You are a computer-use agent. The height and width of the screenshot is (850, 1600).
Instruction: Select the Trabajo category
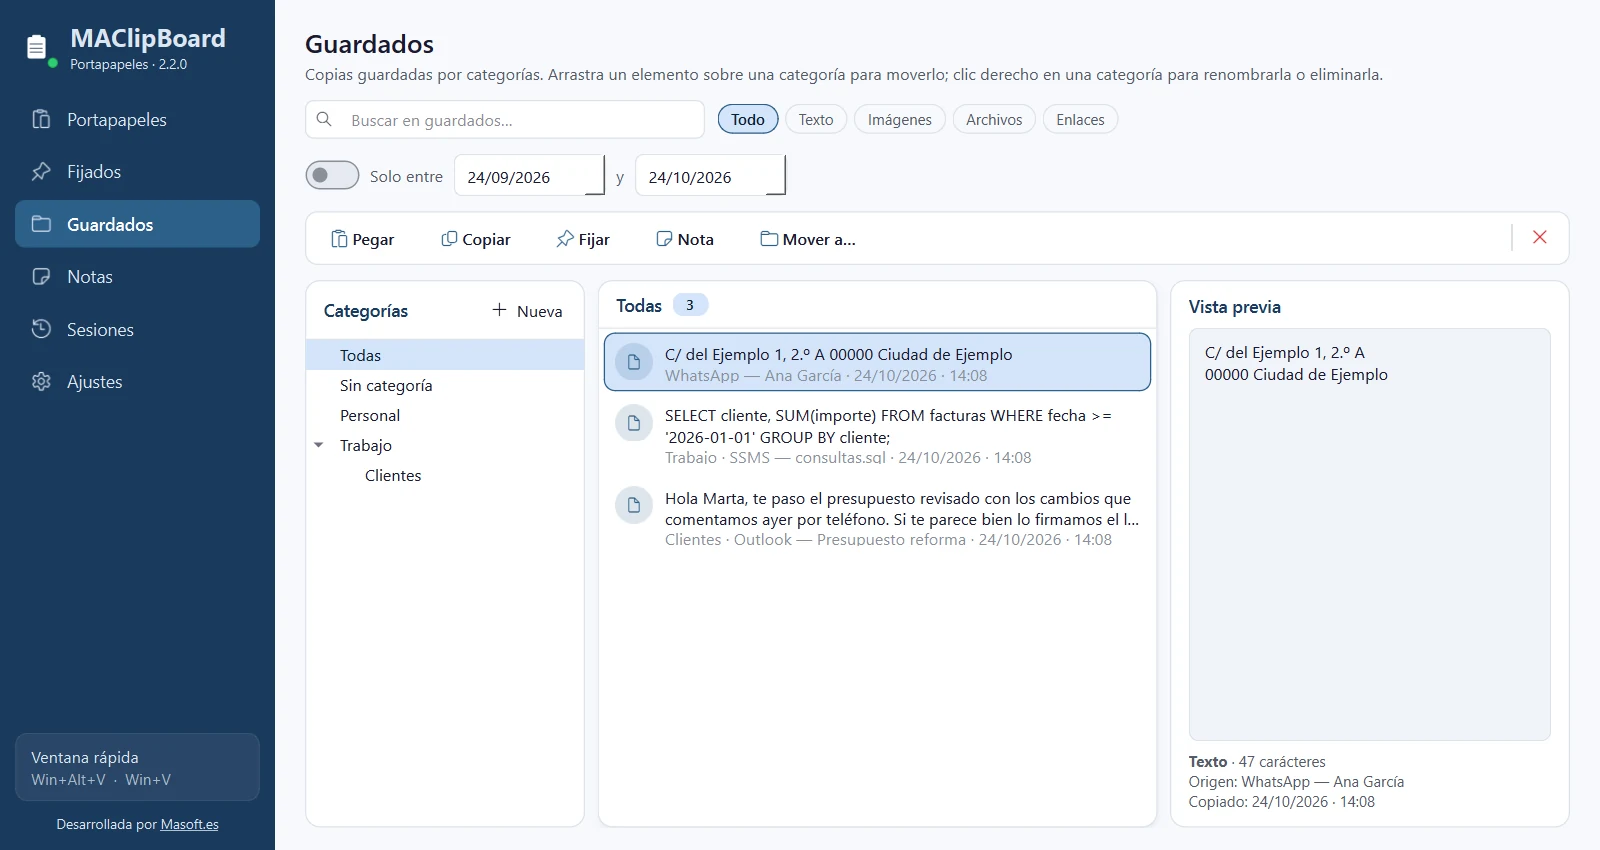pos(445,445)
